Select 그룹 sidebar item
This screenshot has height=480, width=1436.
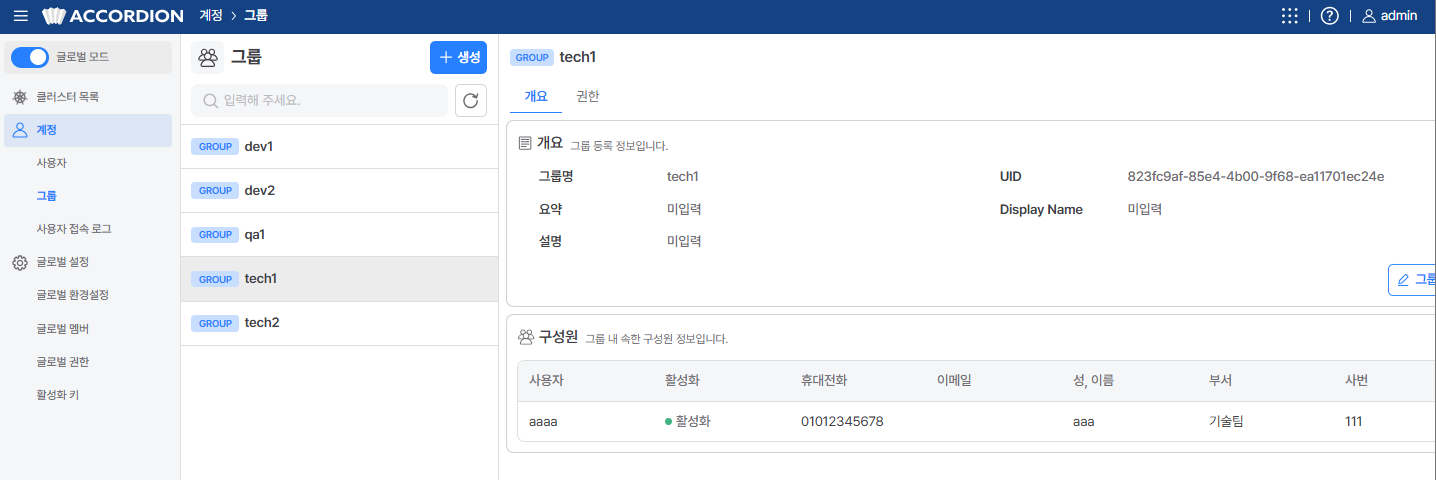pos(46,196)
